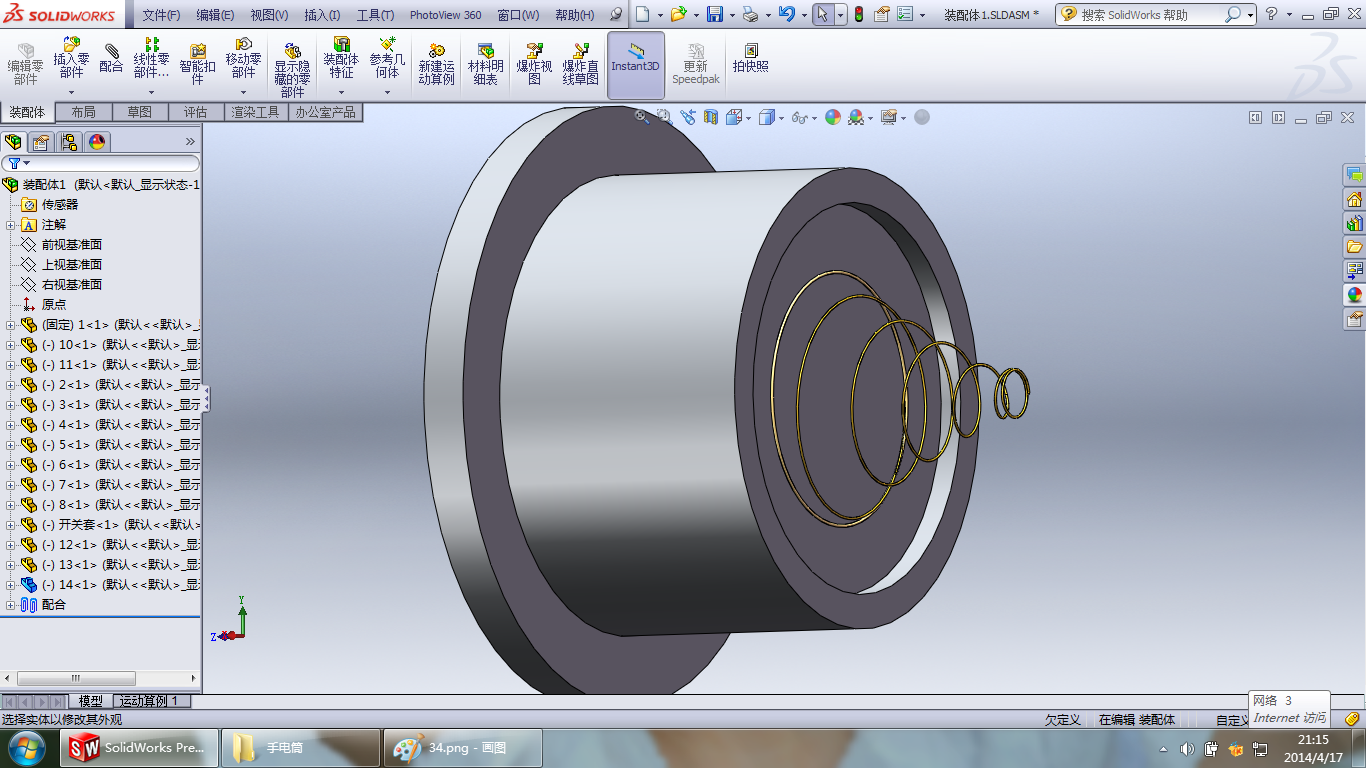Image resolution: width=1366 pixels, height=768 pixels.
Task: Switch to the 布局 (Layout) tab
Action: coord(84,112)
